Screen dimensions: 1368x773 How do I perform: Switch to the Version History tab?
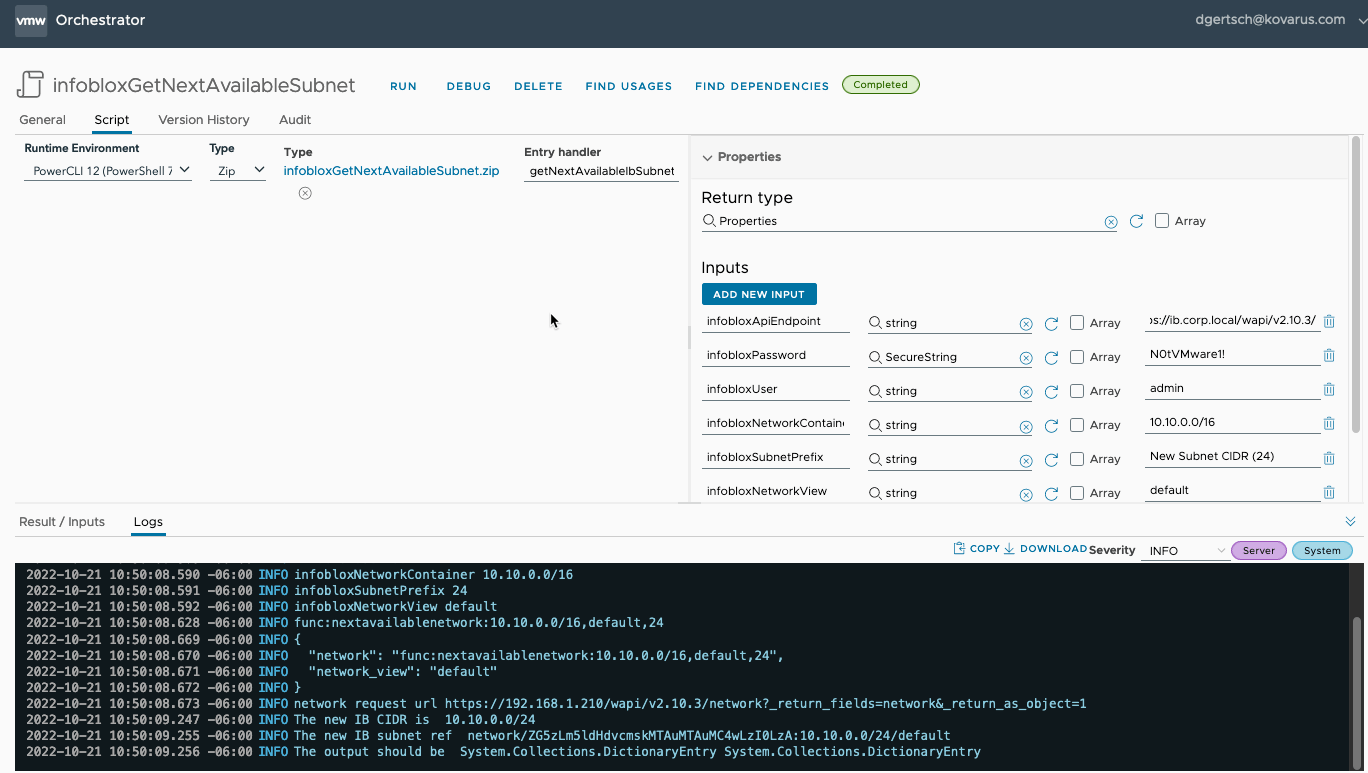(x=204, y=120)
